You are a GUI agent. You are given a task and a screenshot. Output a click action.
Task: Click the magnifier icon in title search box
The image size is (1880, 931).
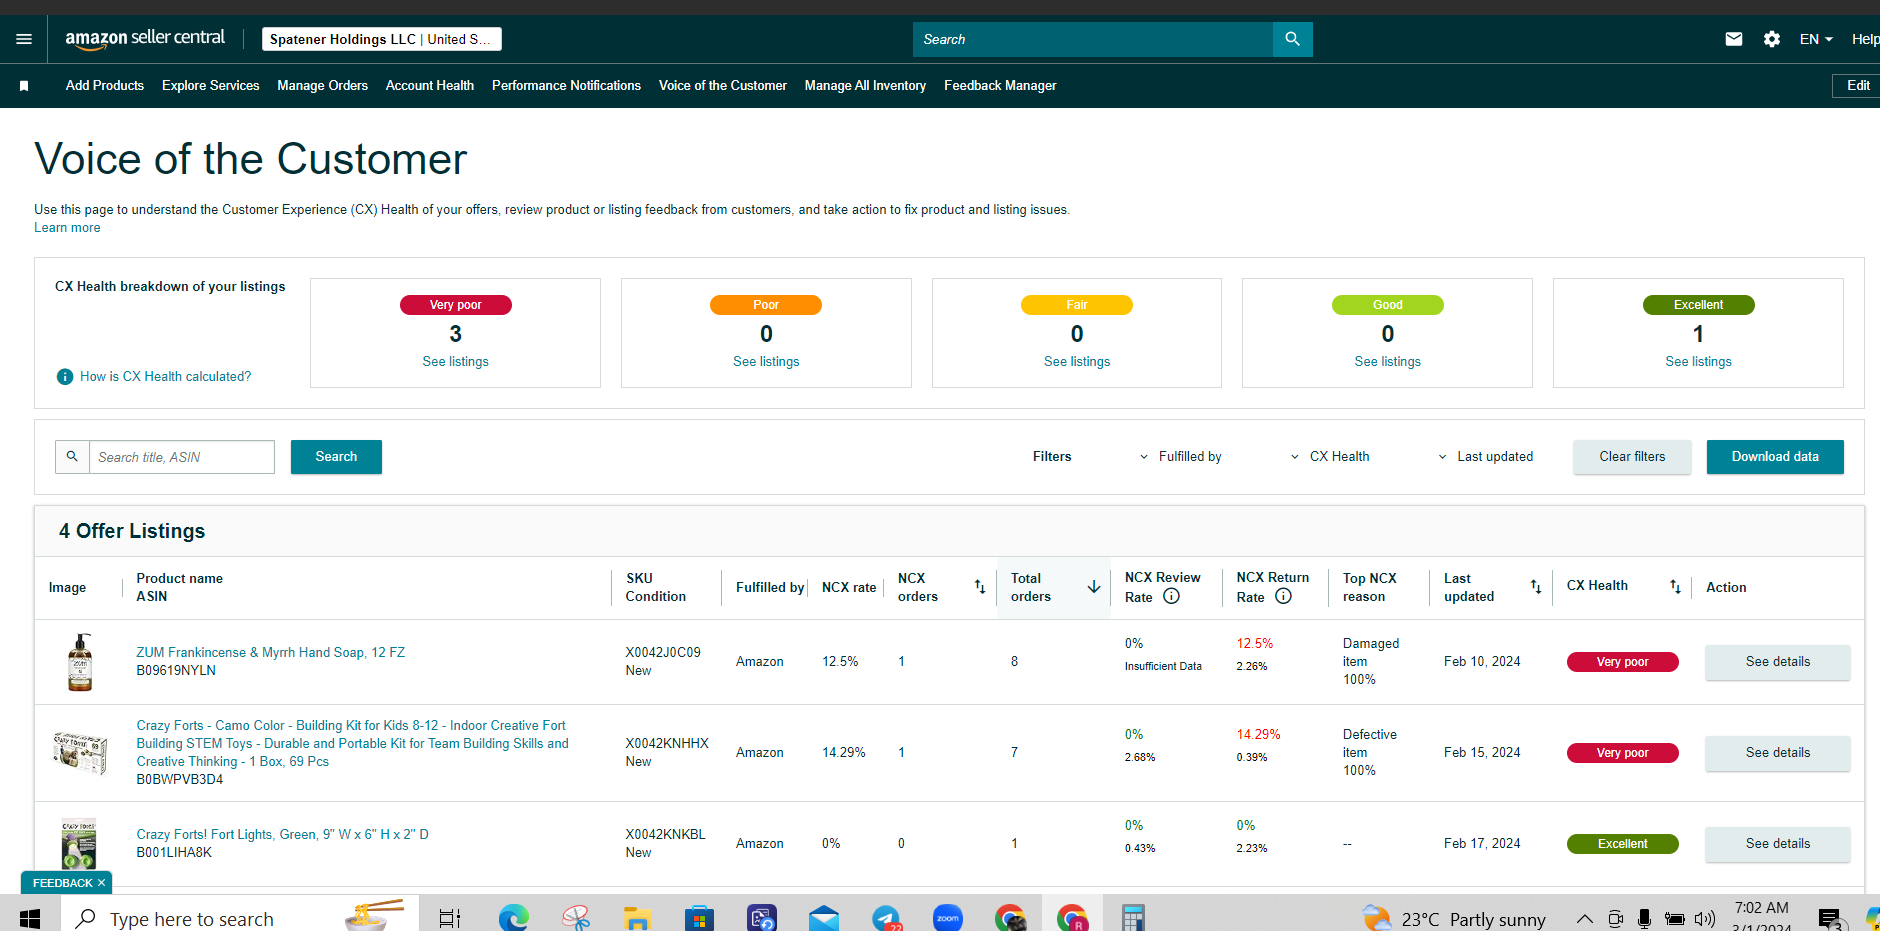point(72,457)
